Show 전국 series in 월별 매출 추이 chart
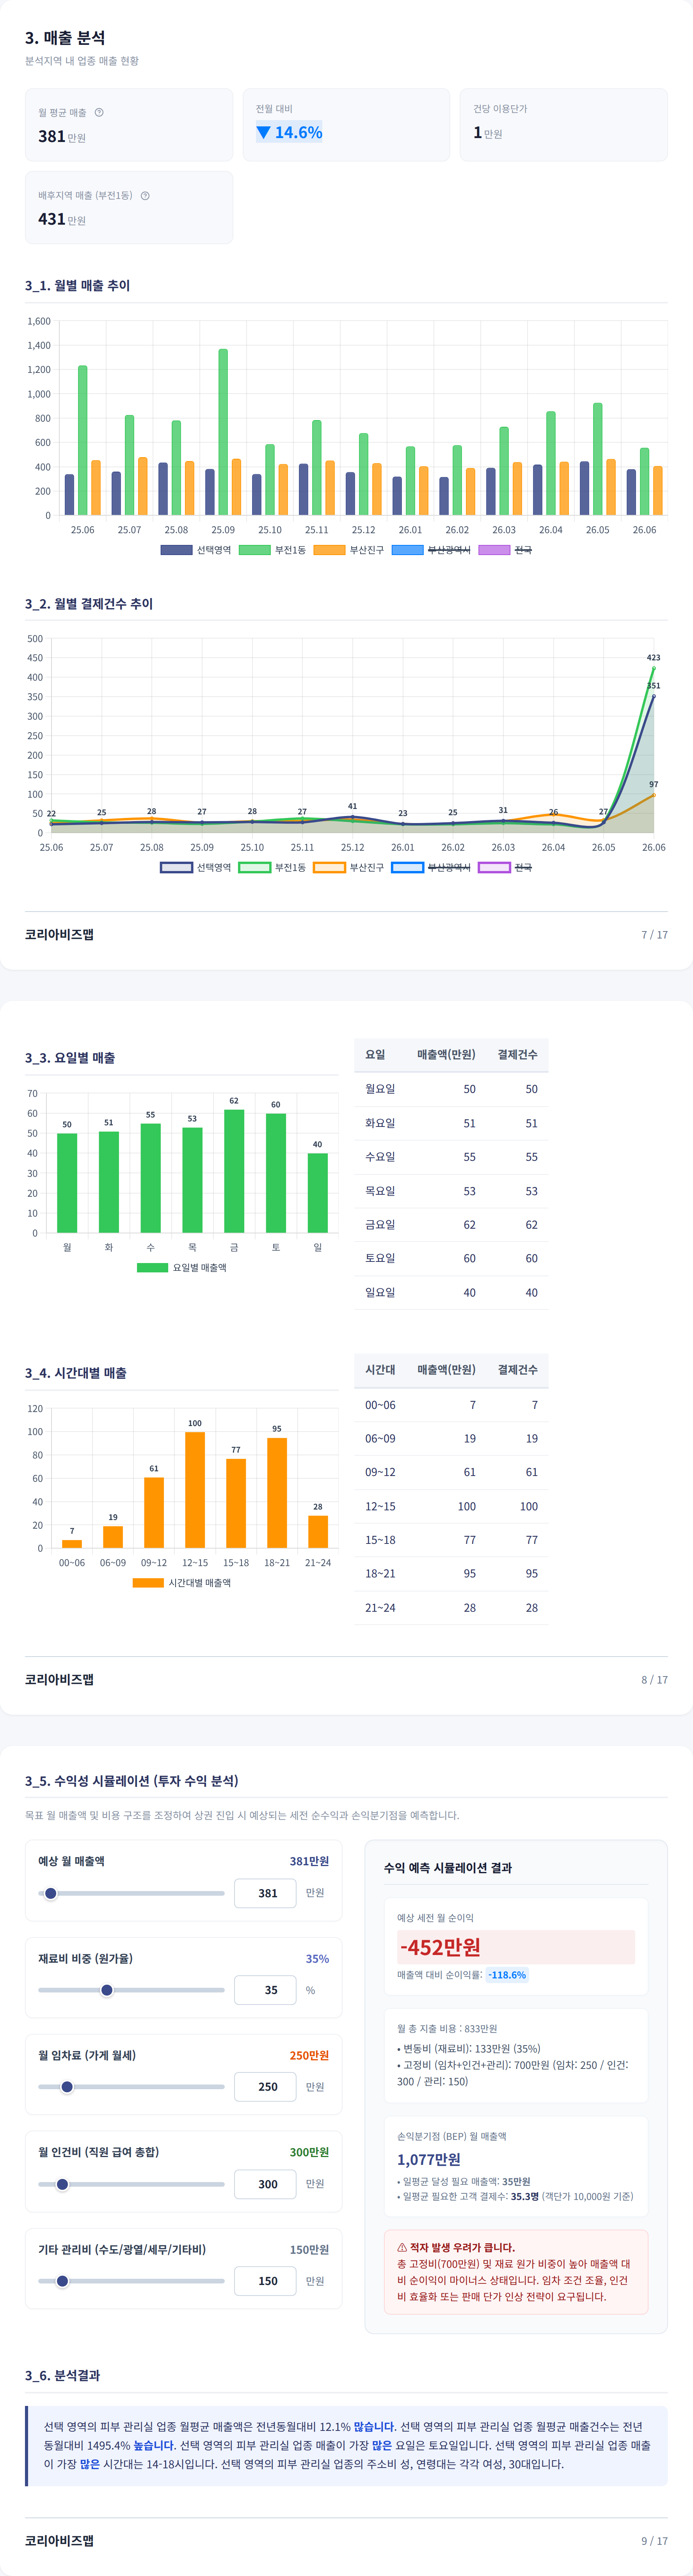The height and width of the screenshot is (2576, 693). pos(505,550)
